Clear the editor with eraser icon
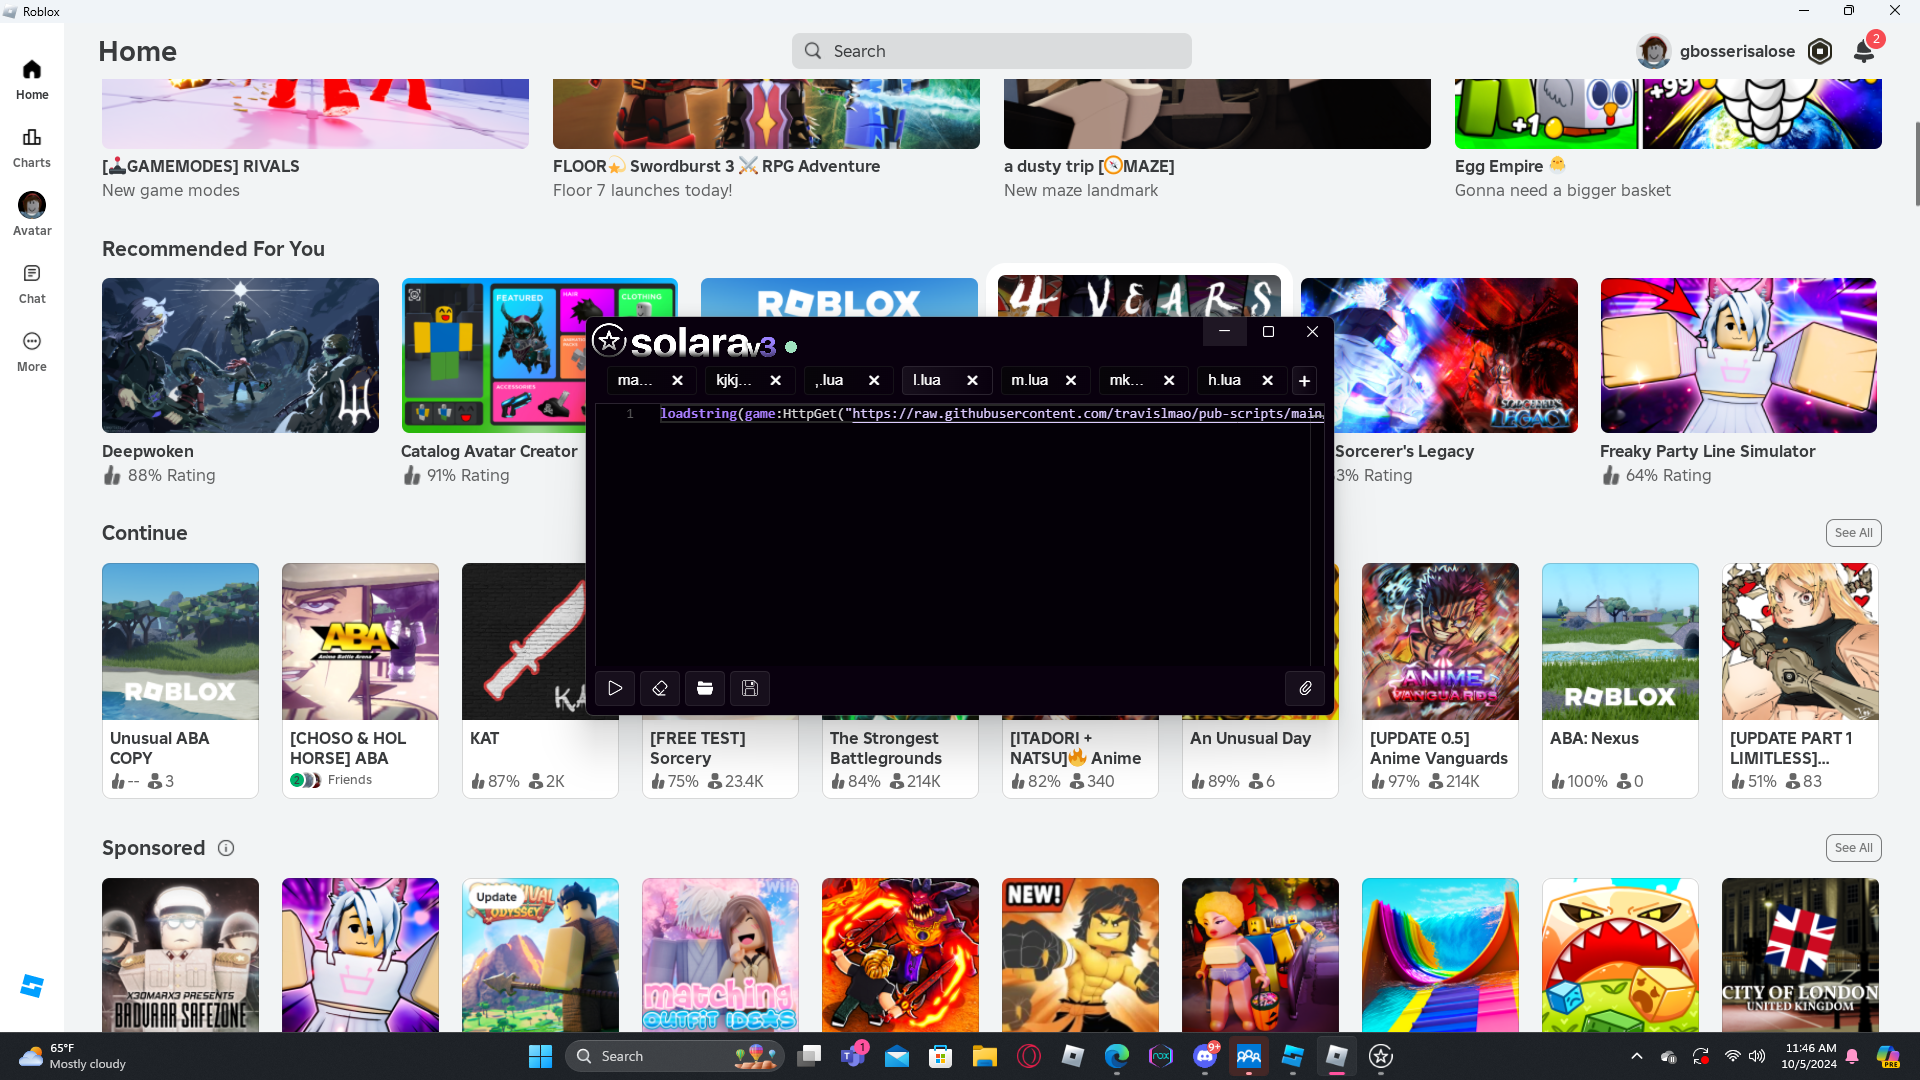 [x=660, y=688]
